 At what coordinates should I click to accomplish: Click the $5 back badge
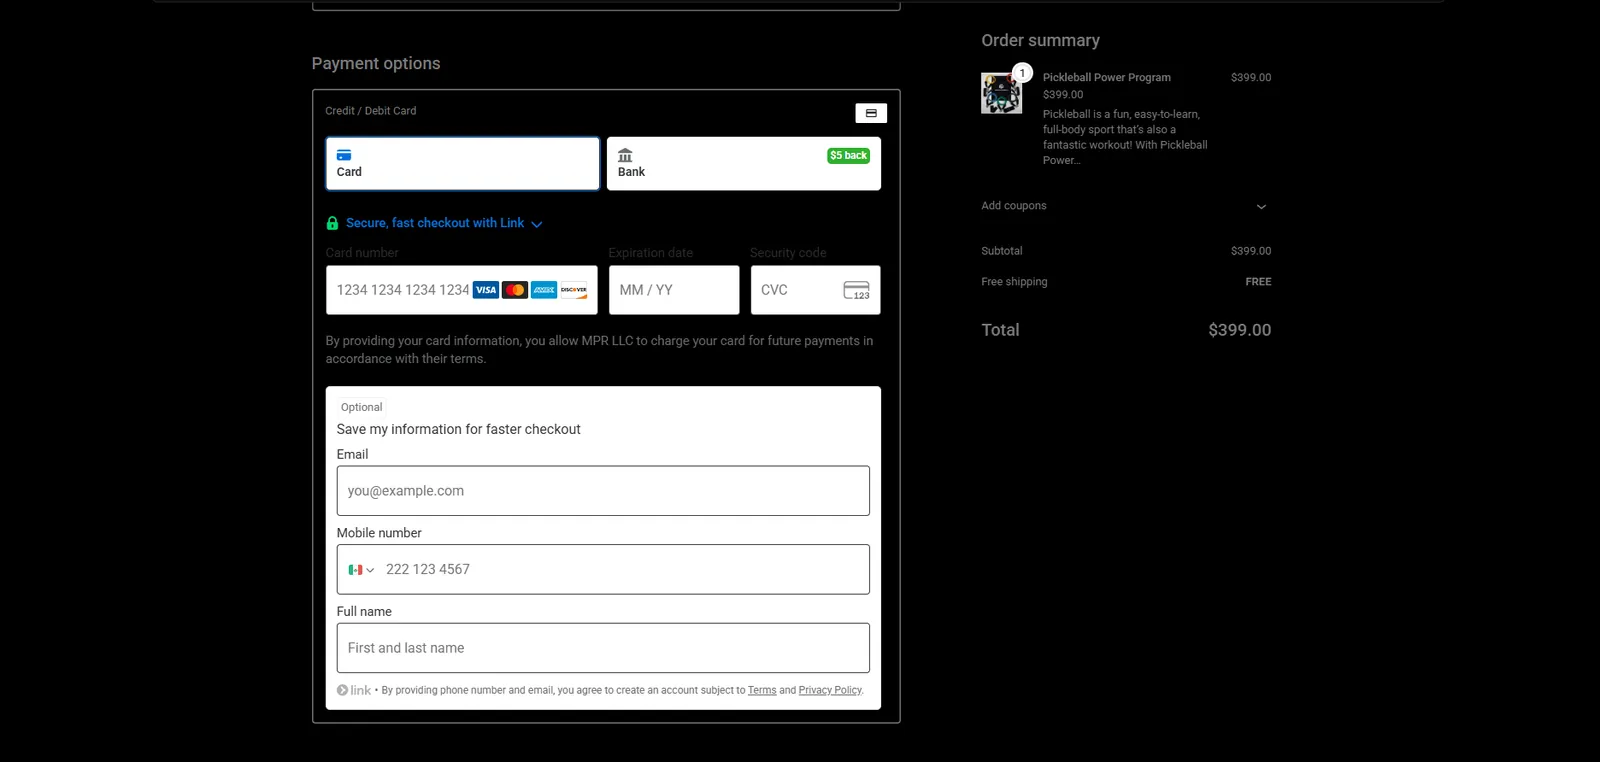[x=849, y=155]
